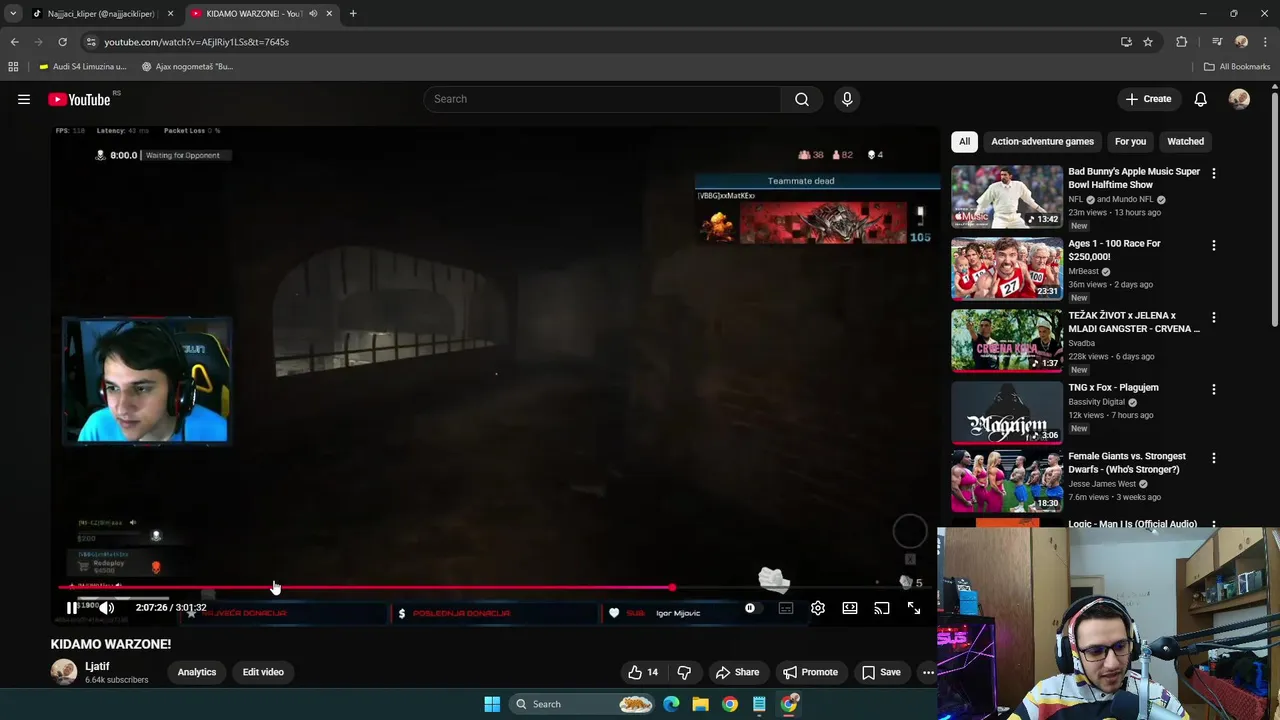This screenshot has width=1280, height=720.
Task: Focus the YouTube search field
Action: click(x=603, y=99)
